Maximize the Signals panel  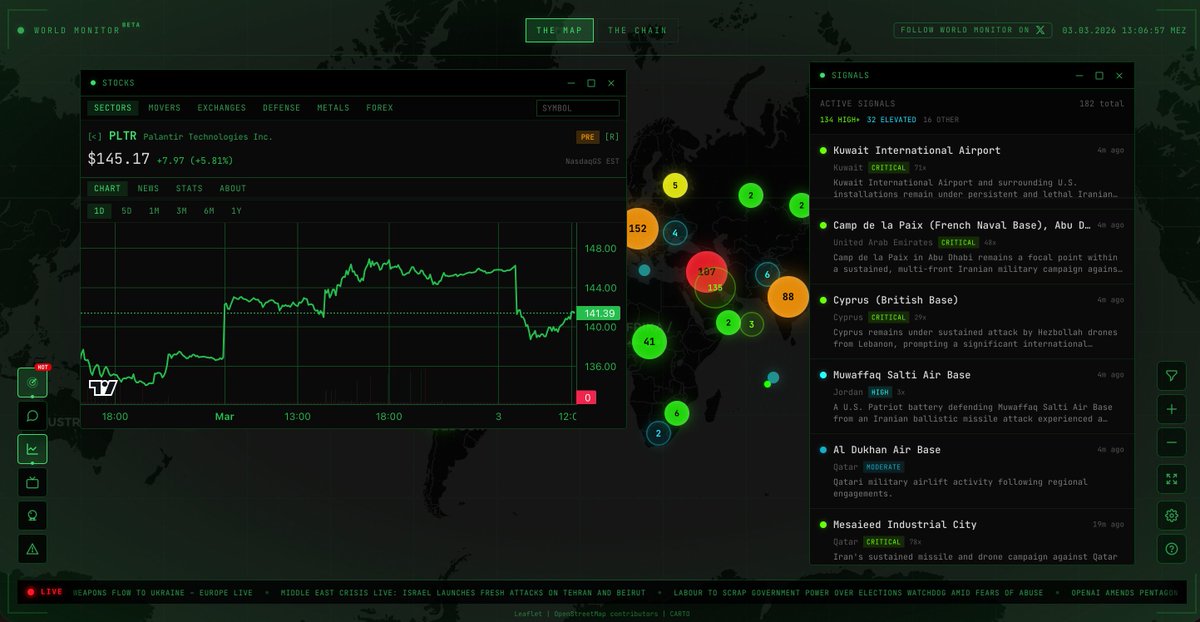coord(1099,75)
